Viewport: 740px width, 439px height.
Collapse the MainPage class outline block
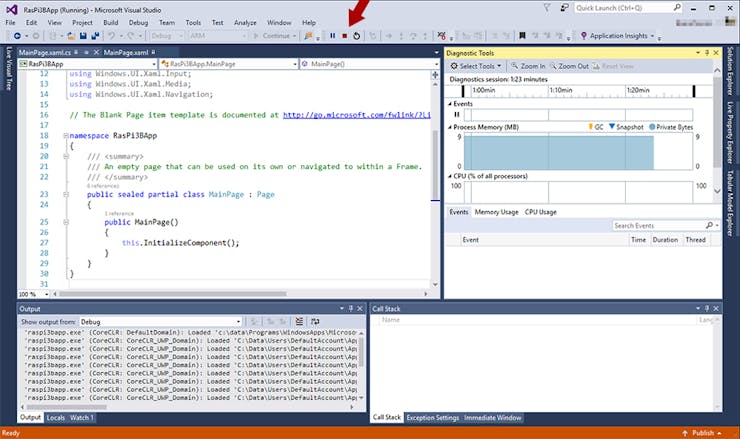(x=66, y=194)
